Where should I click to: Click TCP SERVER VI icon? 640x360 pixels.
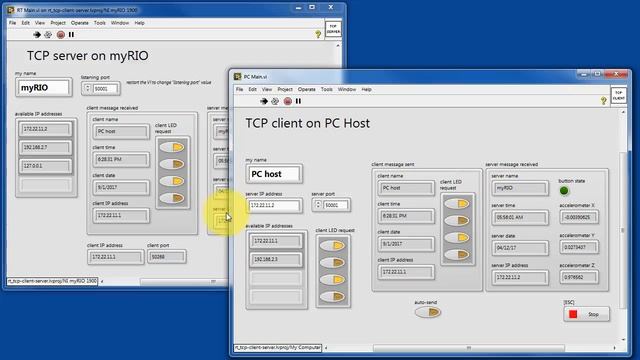point(333,29)
